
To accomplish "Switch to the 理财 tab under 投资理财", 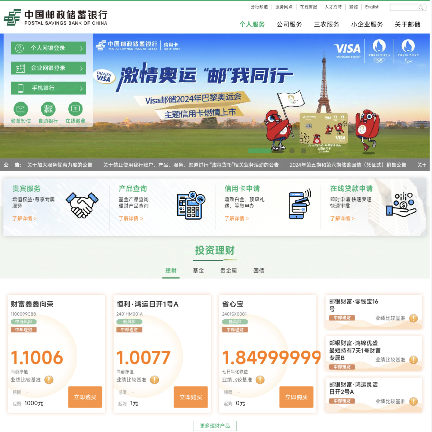I will pos(171,270).
